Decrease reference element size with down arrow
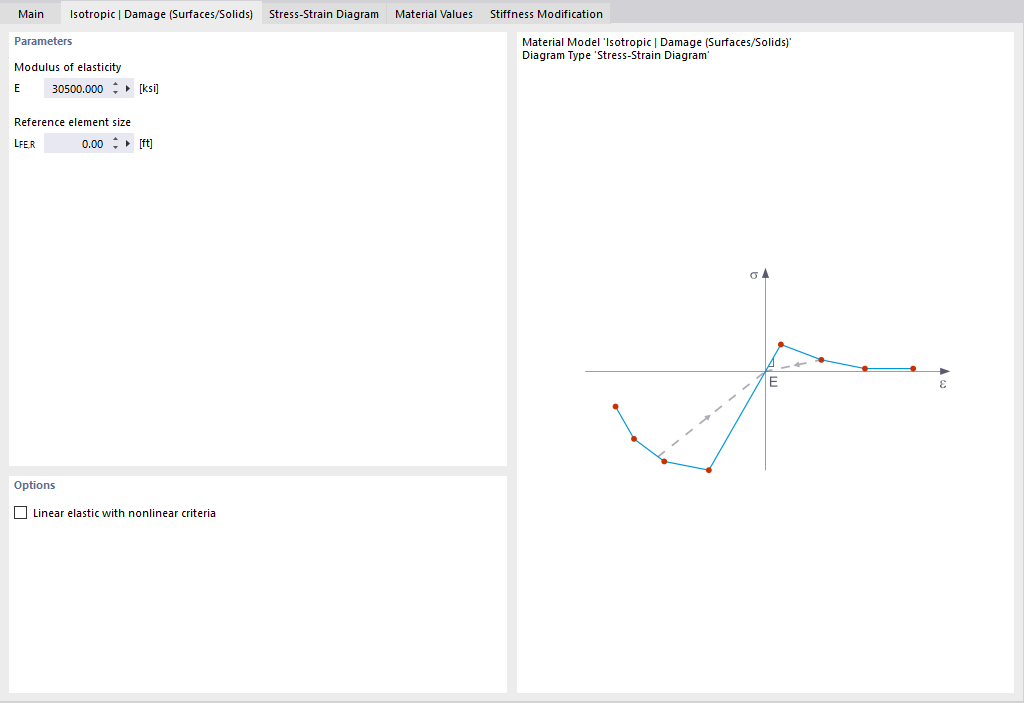Image resolution: width=1024 pixels, height=703 pixels. pyautogui.click(x=116, y=148)
